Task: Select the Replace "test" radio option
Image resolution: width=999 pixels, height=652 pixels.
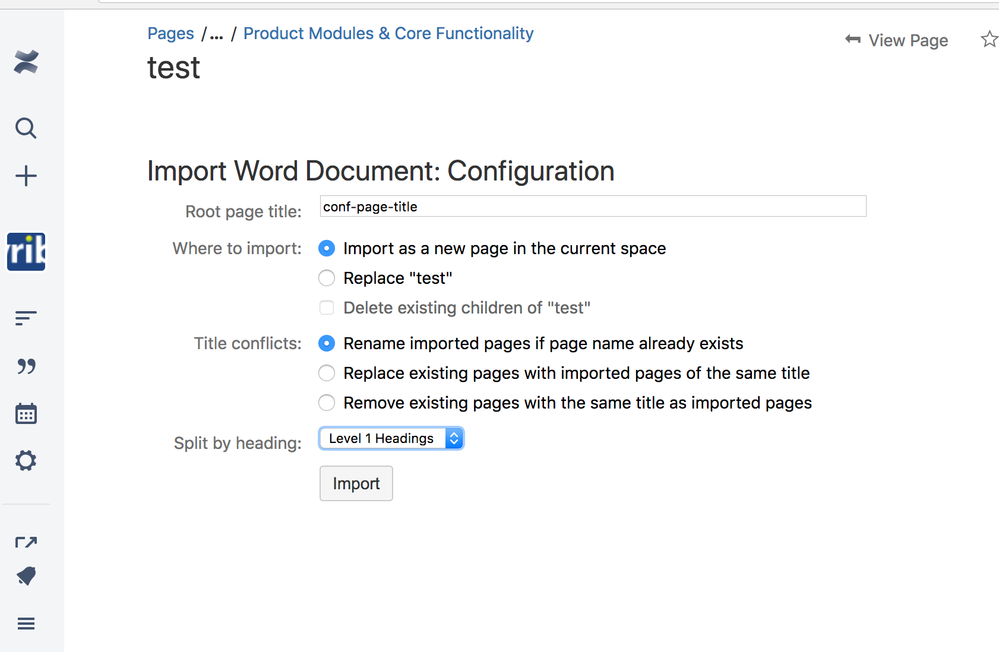Action: [326, 278]
